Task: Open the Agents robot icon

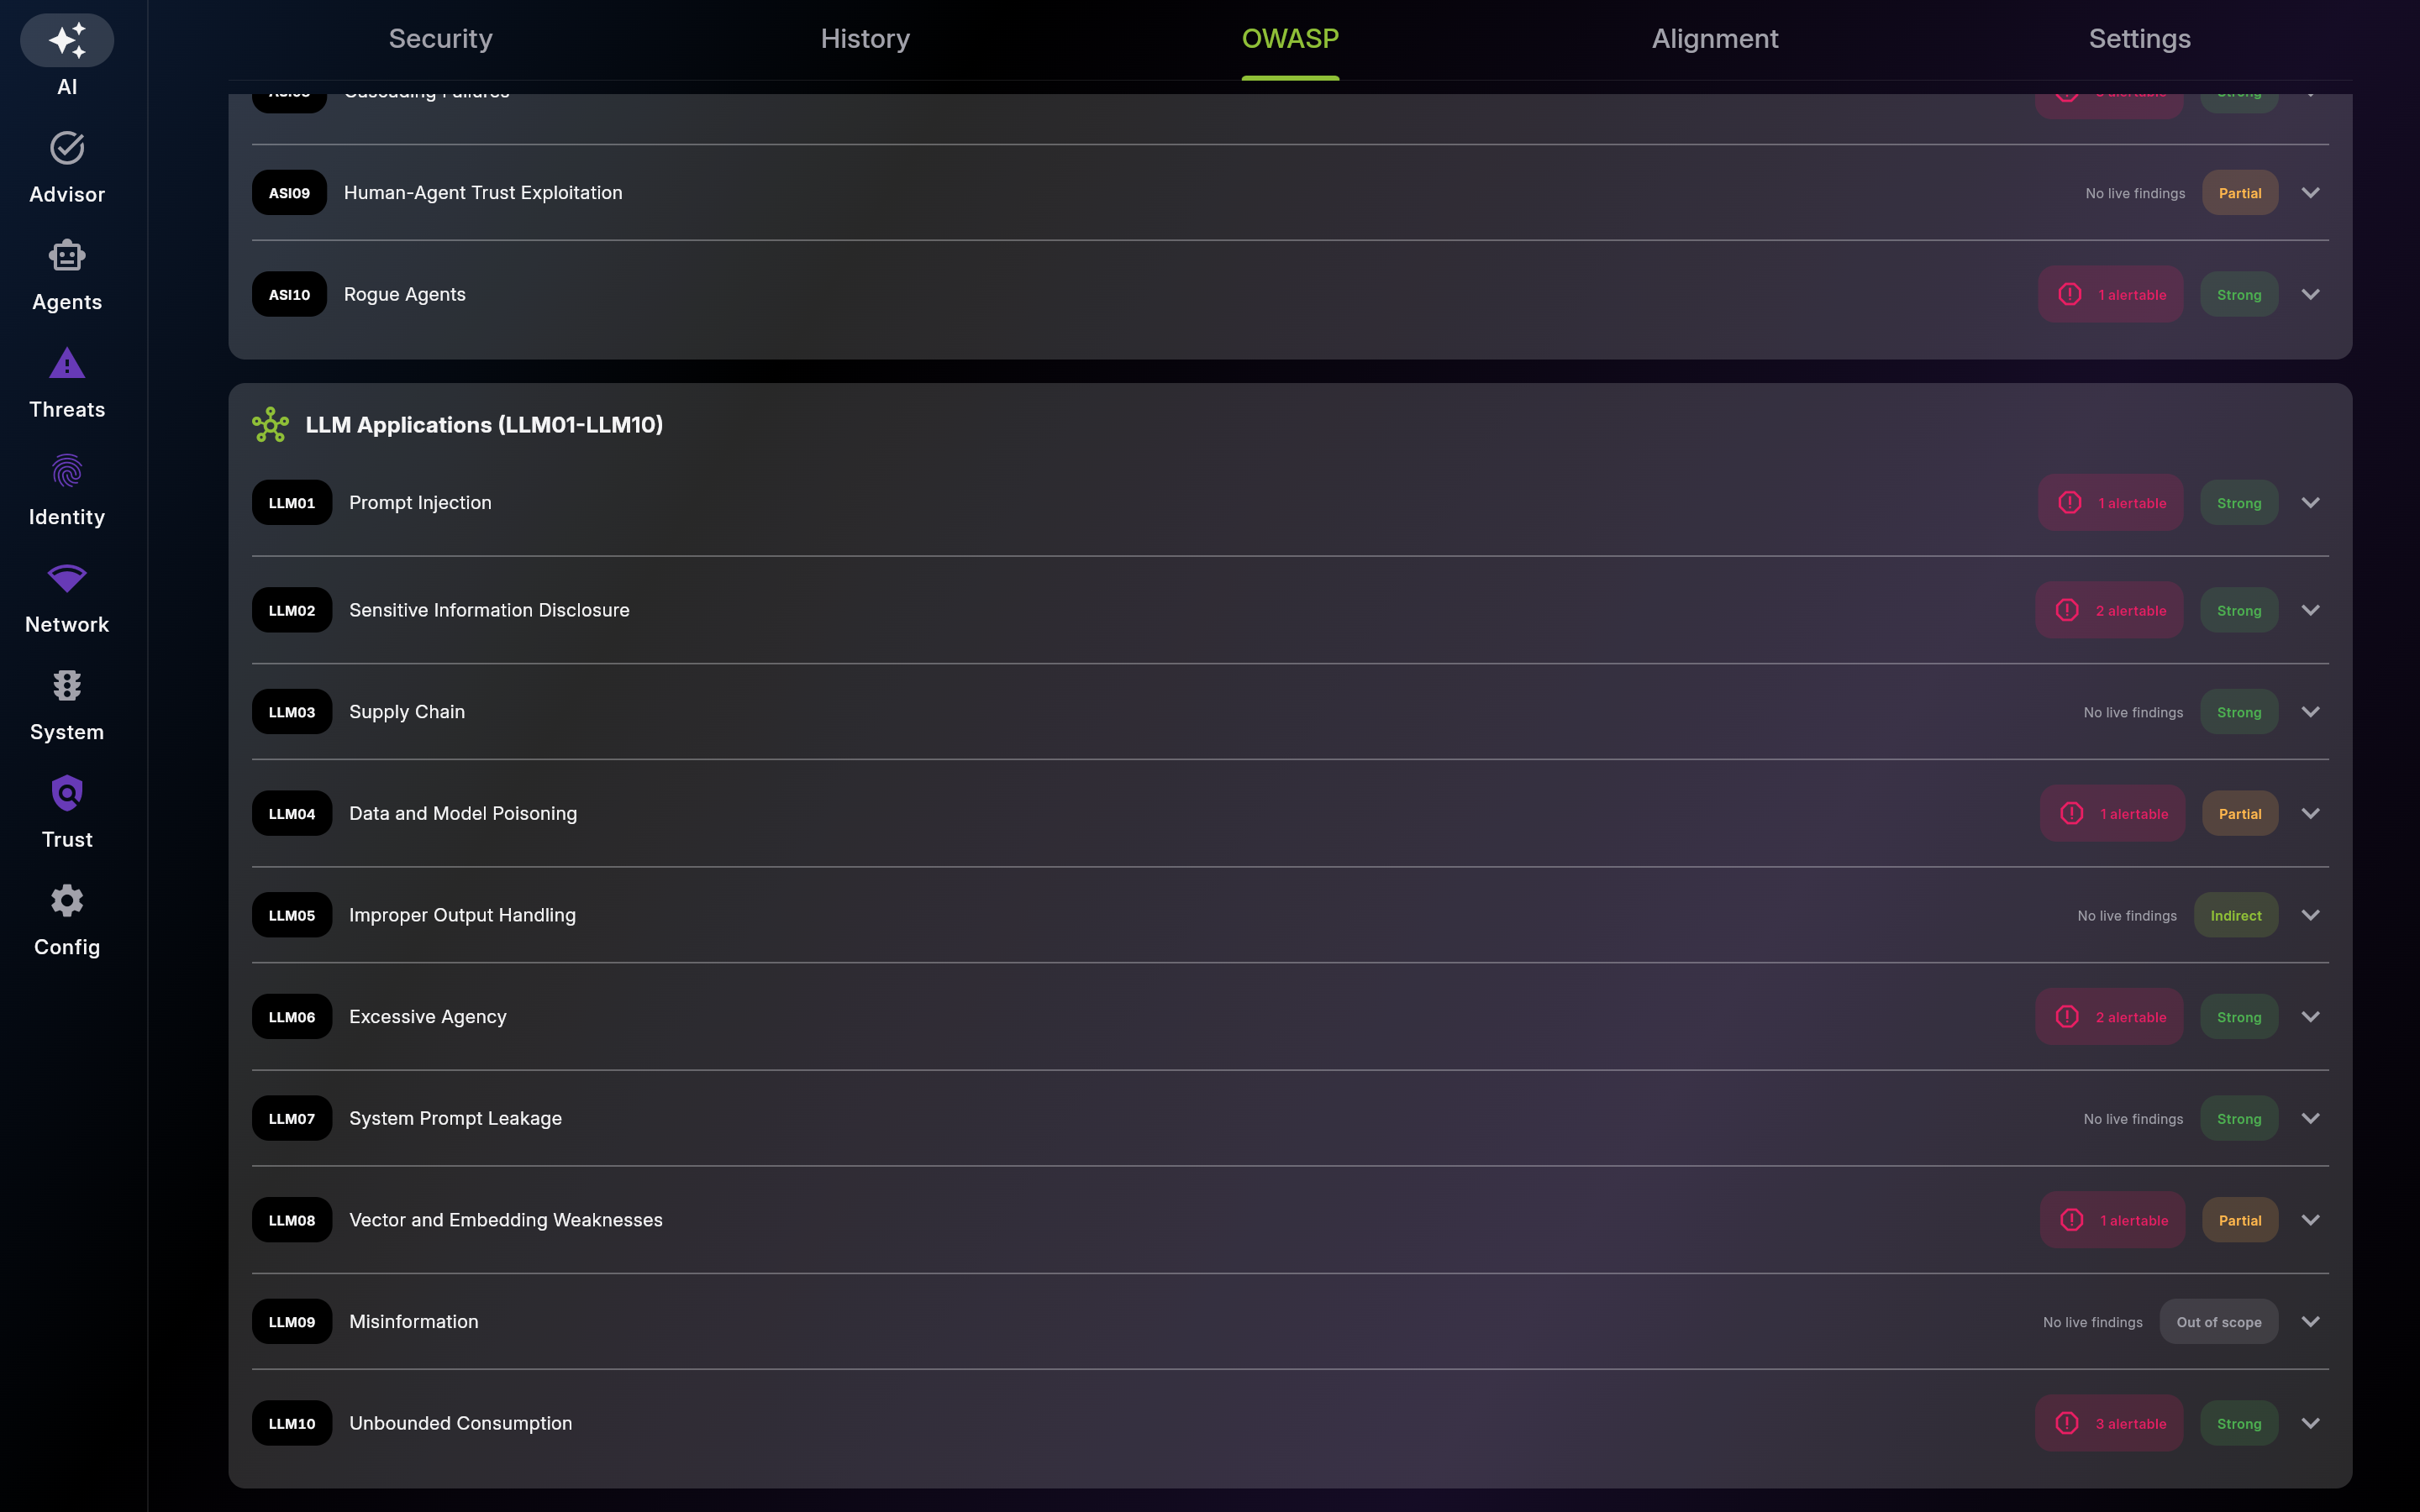Action: 67,255
